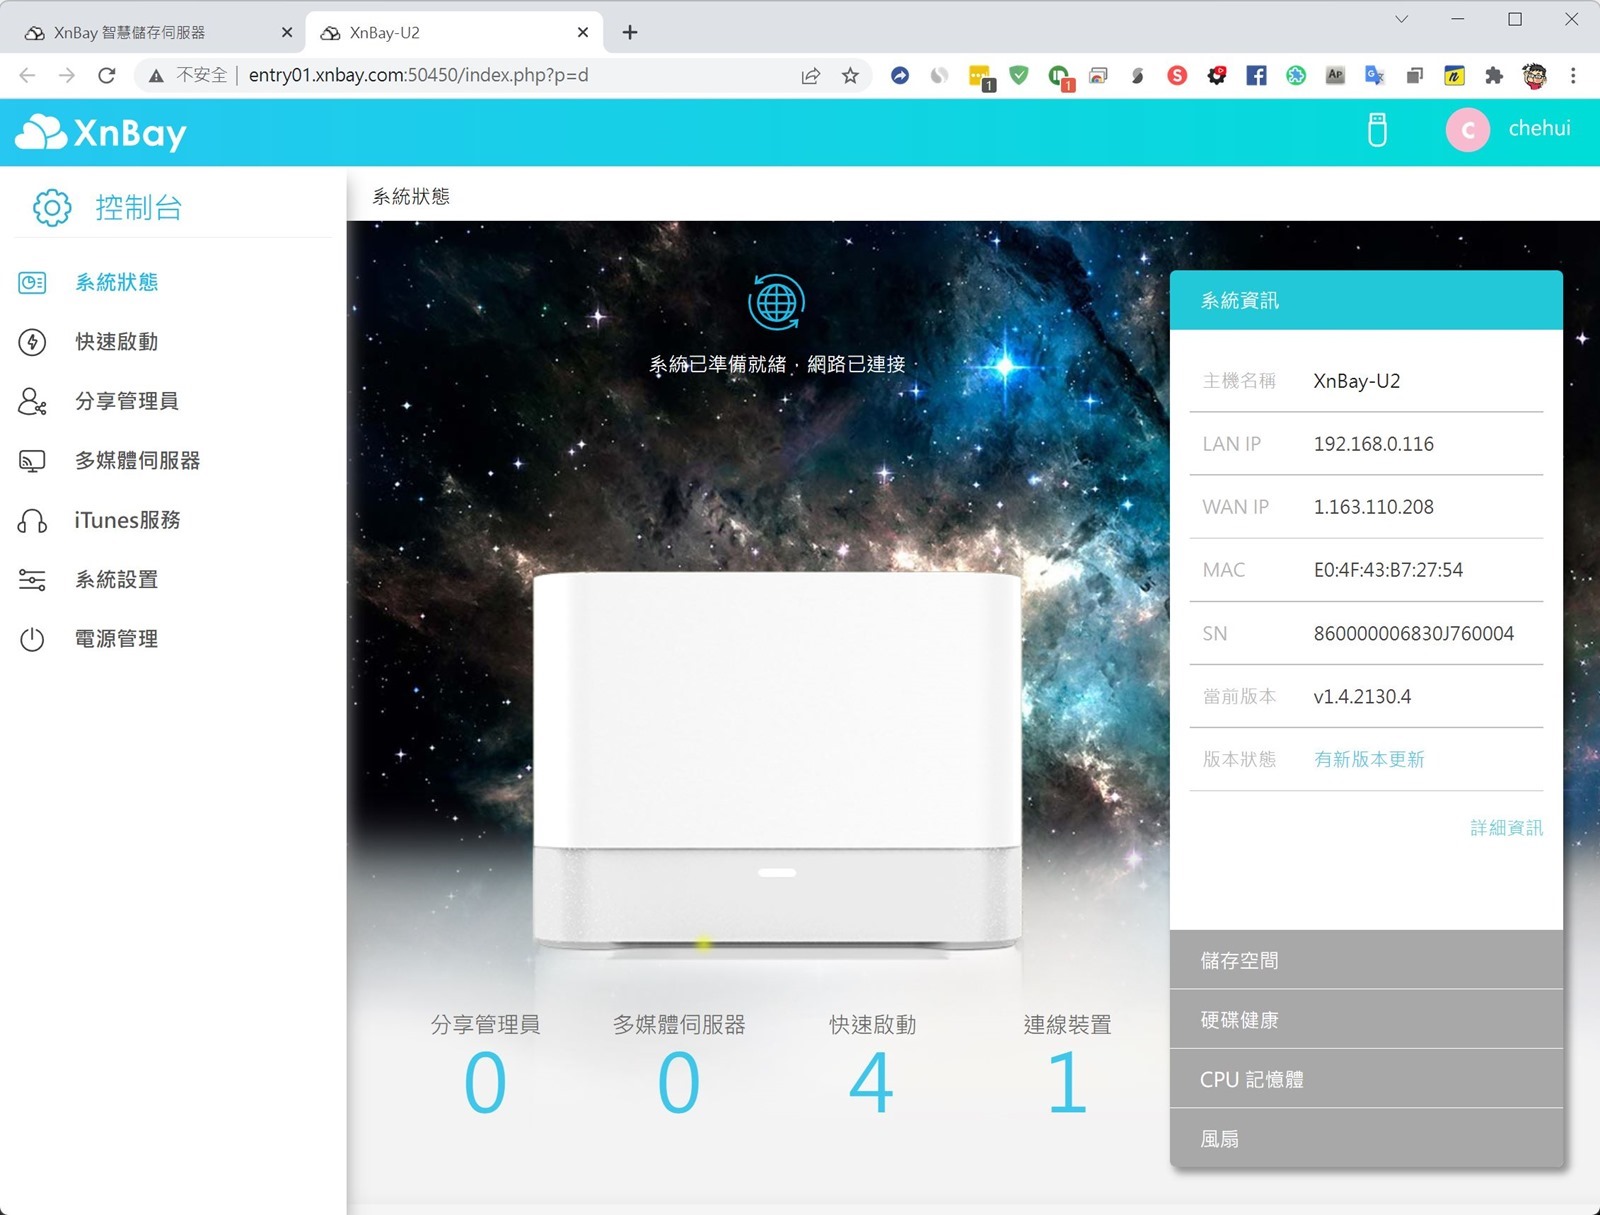The width and height of the screenshot is (1600, 1215).
Task: Expand the CPU 記憶體 panel
Action: [x=1365, y=1079]
